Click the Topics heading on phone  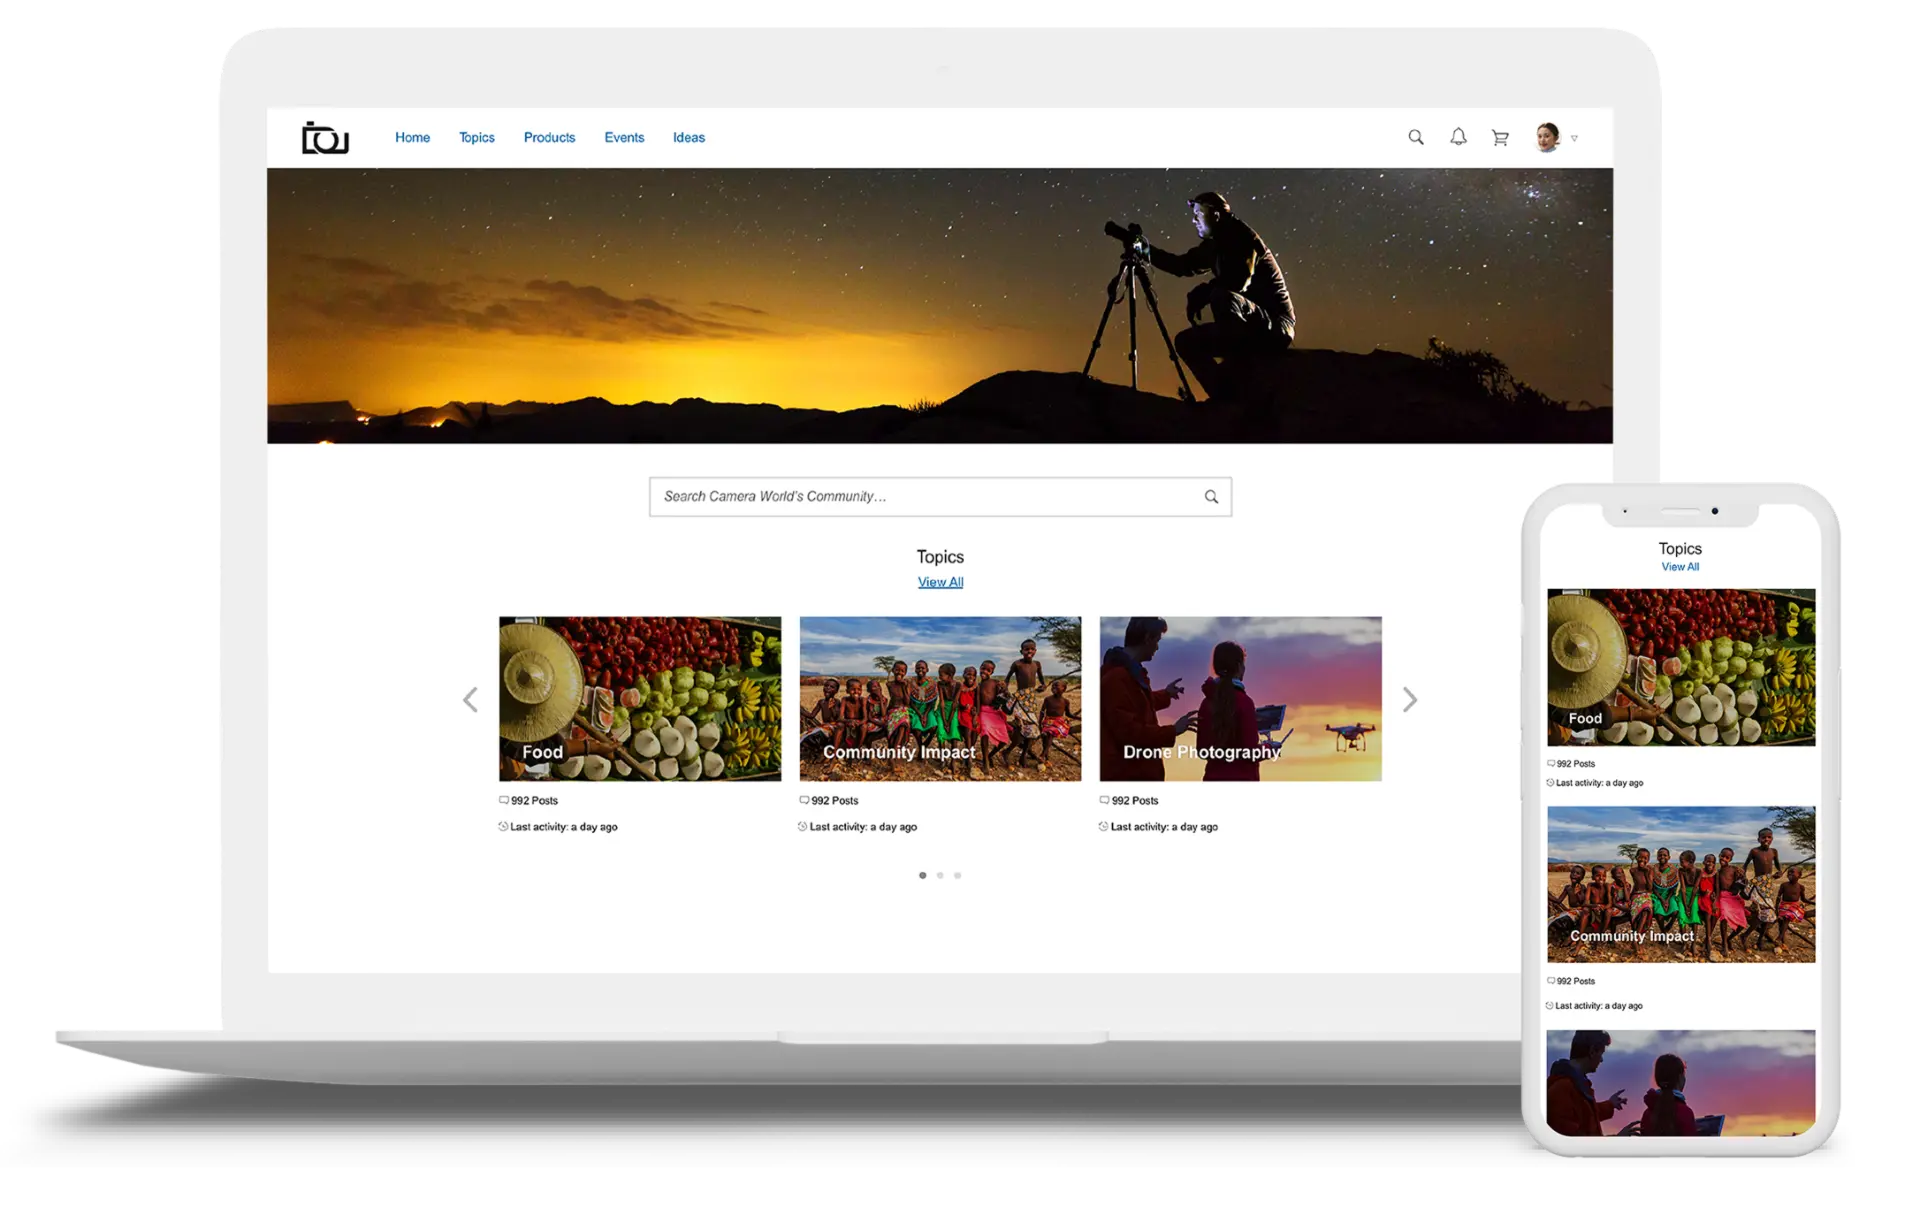coord(1680,549)
